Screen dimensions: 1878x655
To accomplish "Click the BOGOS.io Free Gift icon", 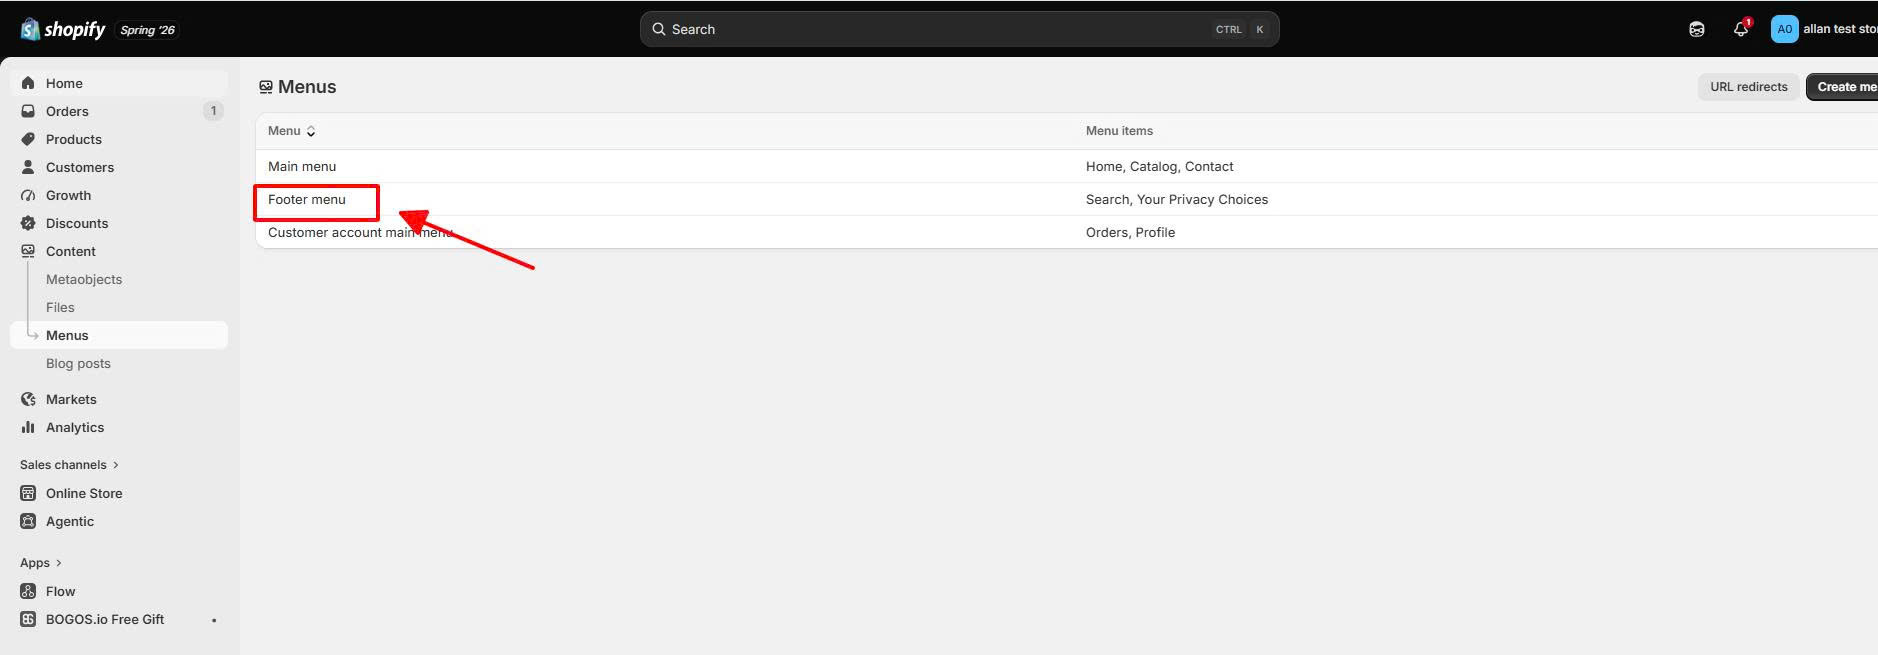I will pos(28,619).
